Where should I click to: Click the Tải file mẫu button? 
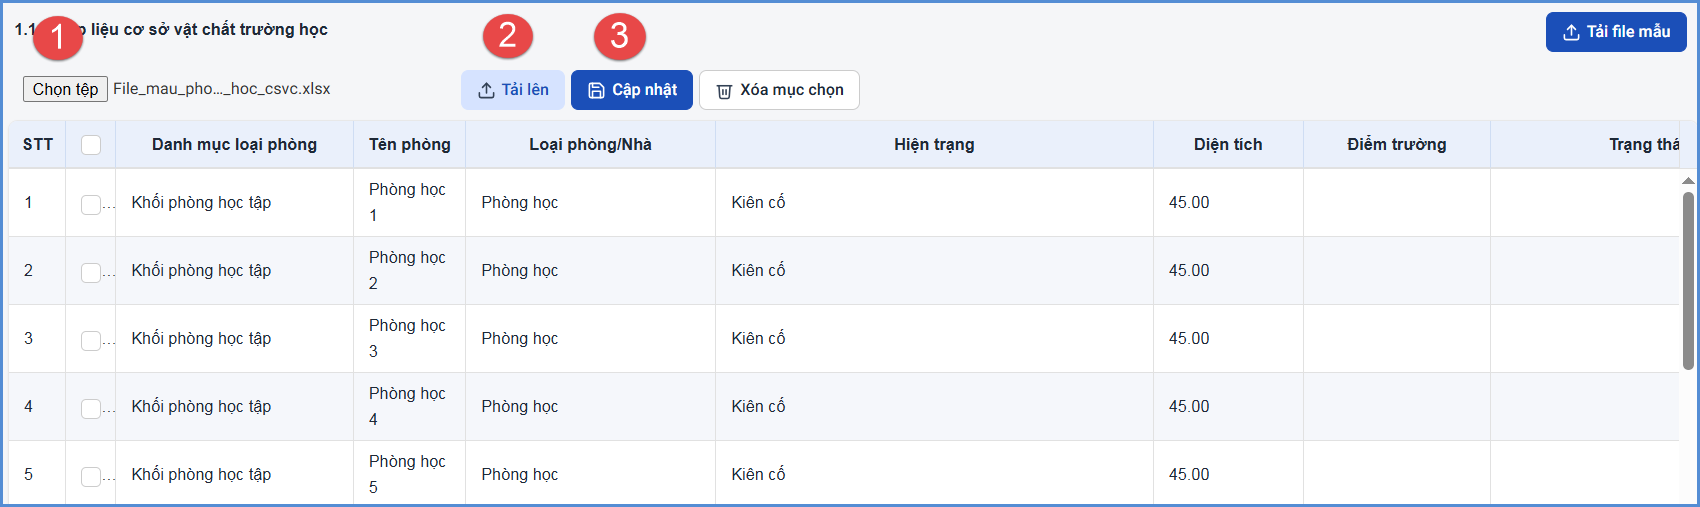[x=1616, y=32]
